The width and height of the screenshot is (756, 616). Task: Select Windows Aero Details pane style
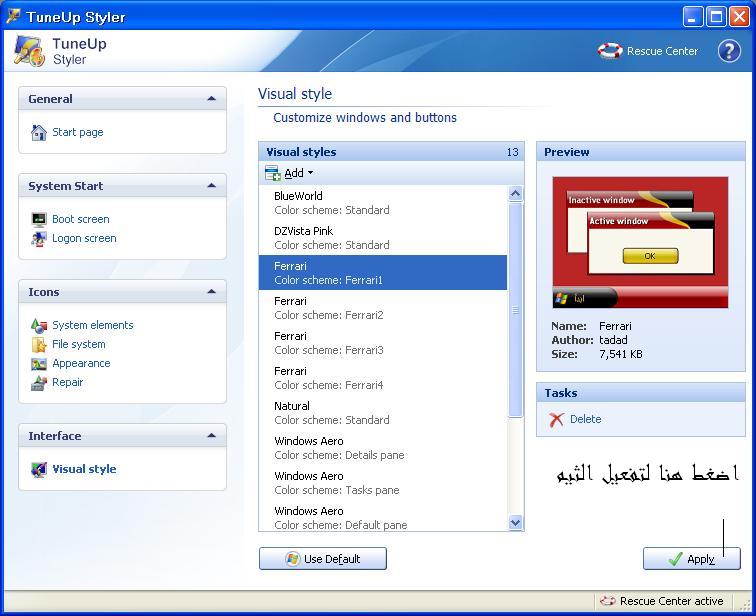point(383,448)
